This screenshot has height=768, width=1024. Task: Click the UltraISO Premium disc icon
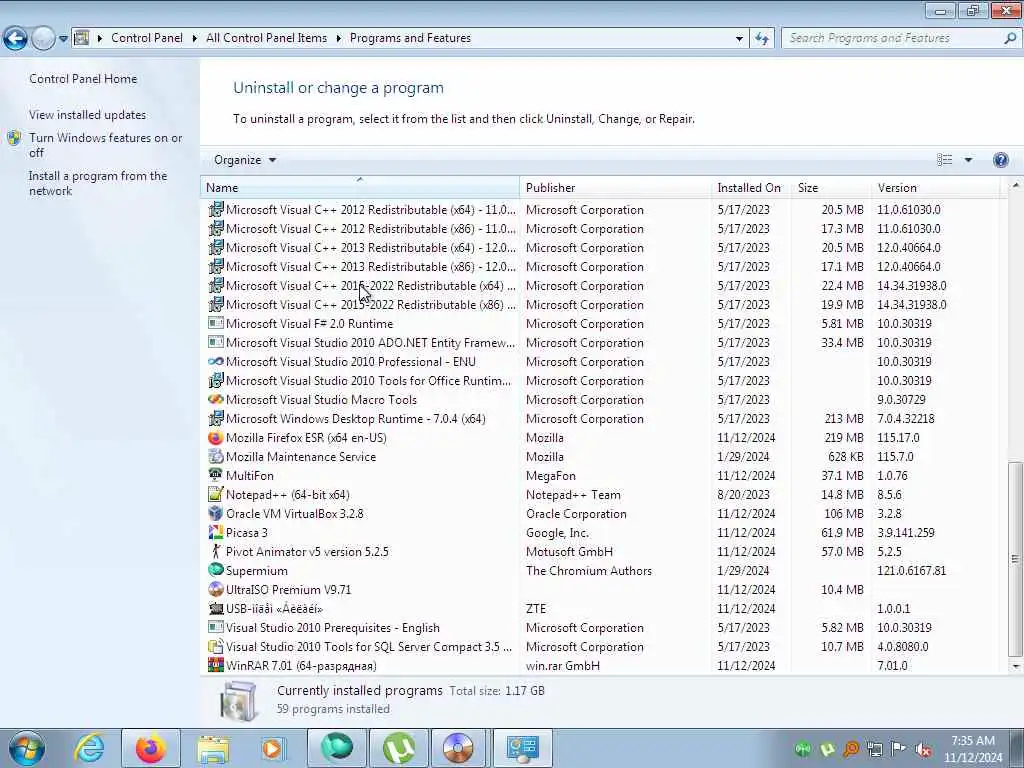[216, 589]
